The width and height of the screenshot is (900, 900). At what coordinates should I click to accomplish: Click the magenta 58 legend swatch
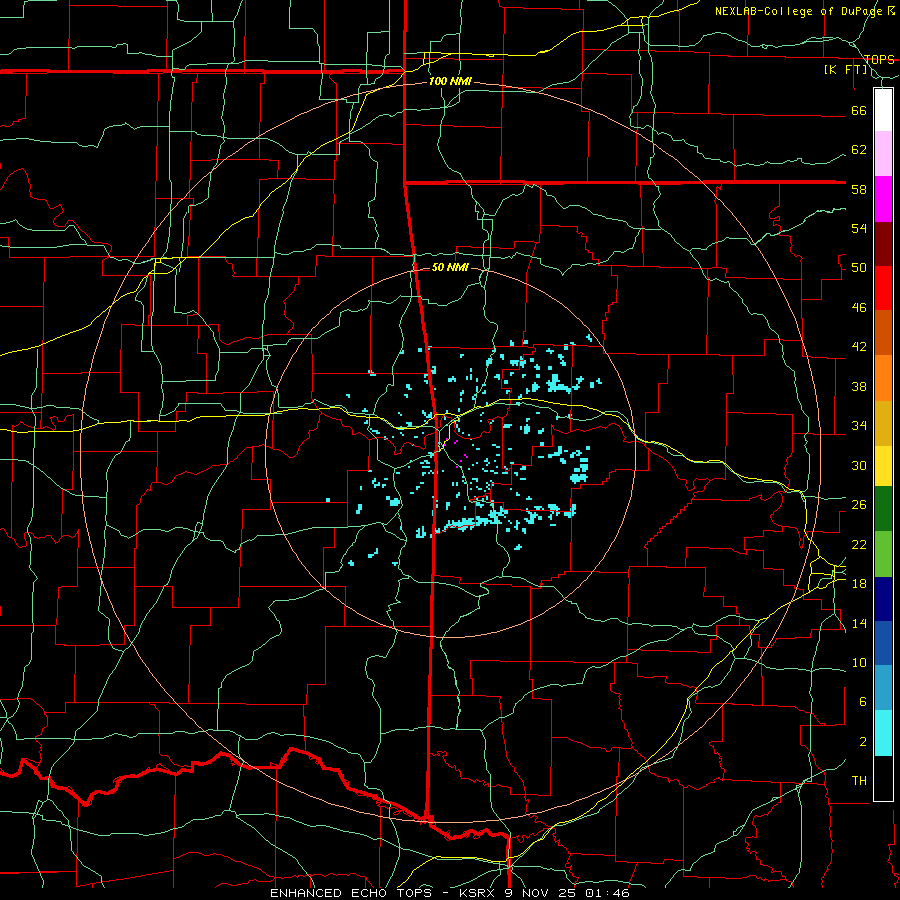883,199
